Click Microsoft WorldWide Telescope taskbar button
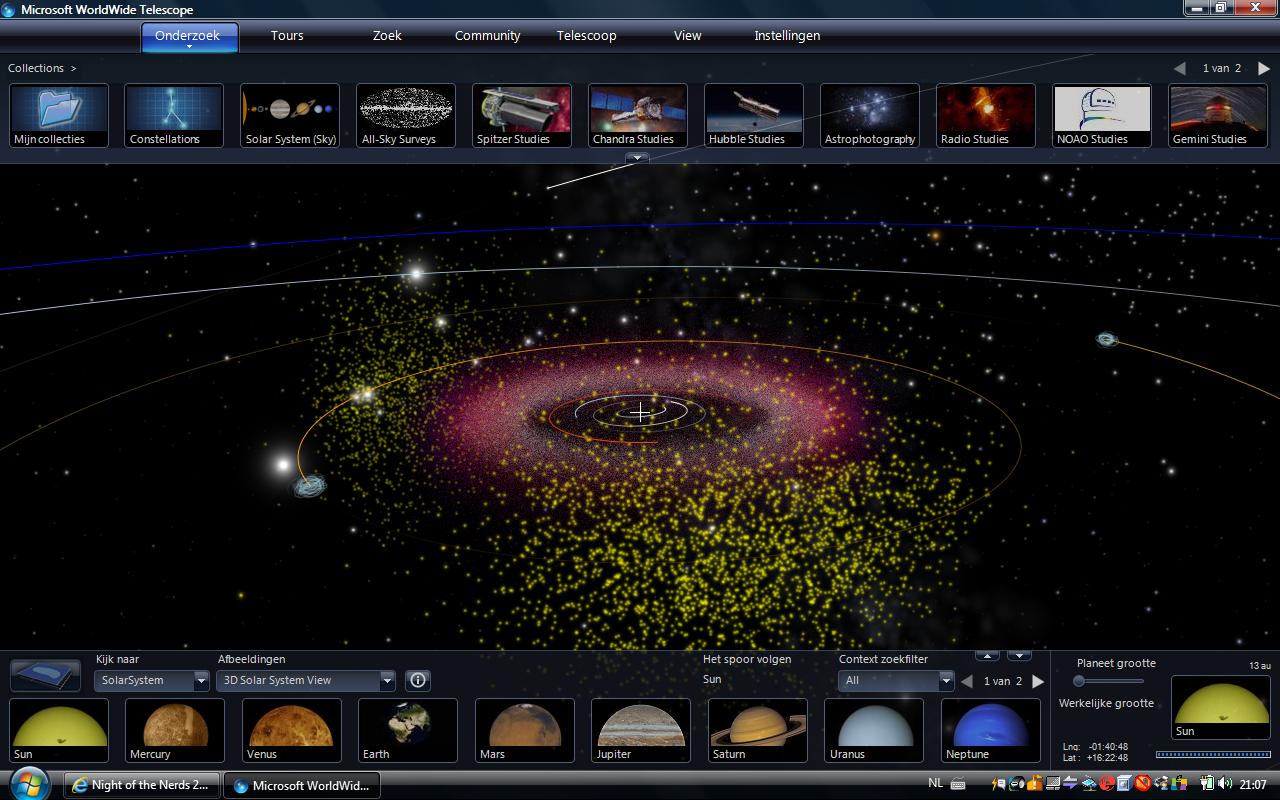The width and height of the screenshot is (1280, 800). pos(301,785)
